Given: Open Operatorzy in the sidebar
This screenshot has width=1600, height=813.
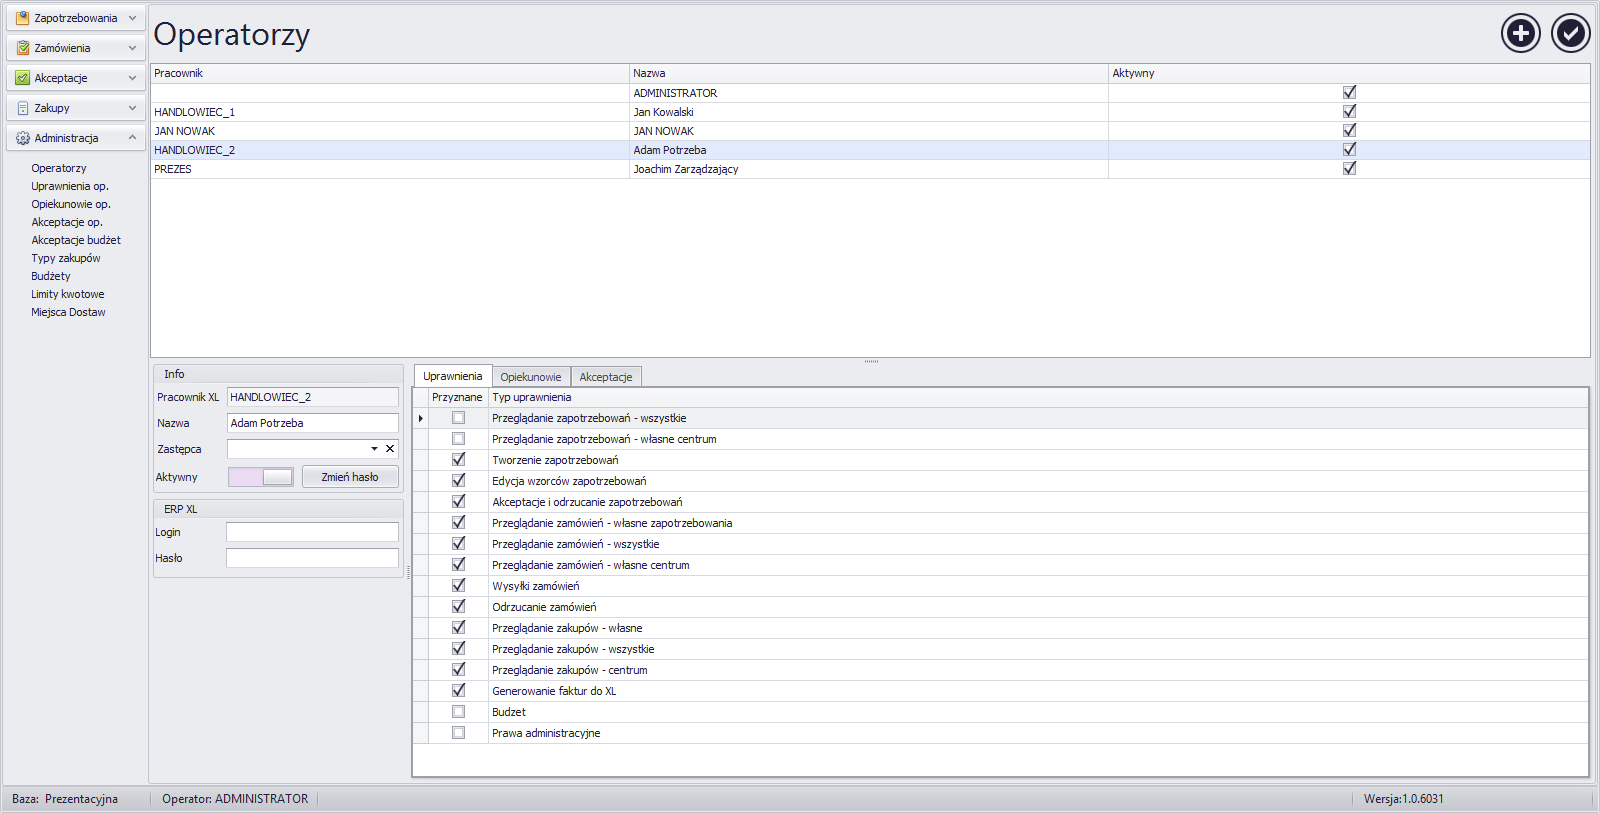Looking at the screenshot, I should (59, 168).
